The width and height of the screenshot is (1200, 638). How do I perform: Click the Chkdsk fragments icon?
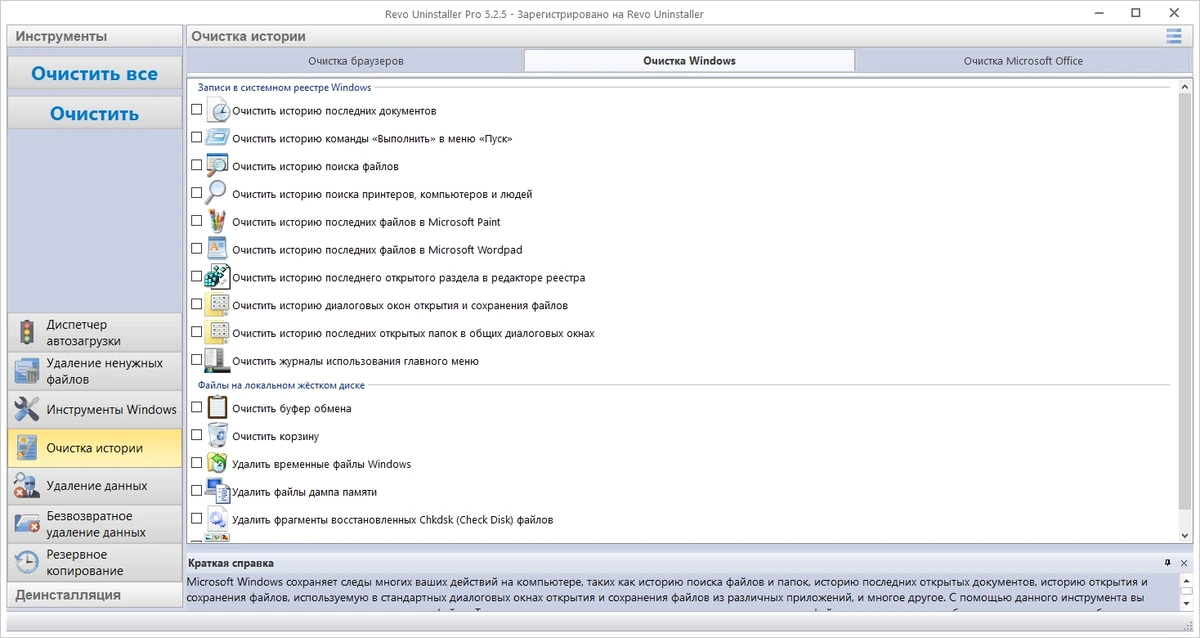[x=217, y=519]
